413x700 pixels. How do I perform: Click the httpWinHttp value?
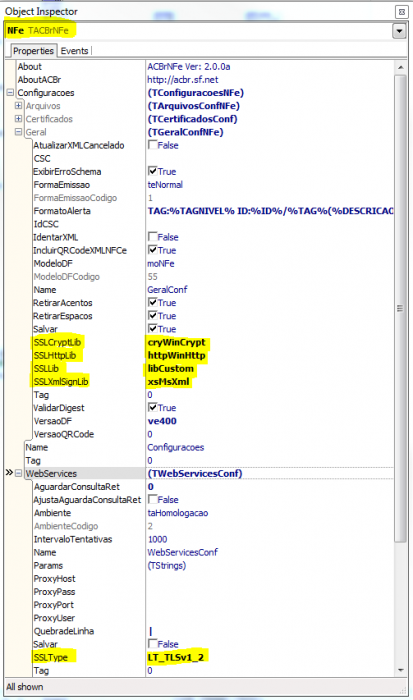point(176,355)
